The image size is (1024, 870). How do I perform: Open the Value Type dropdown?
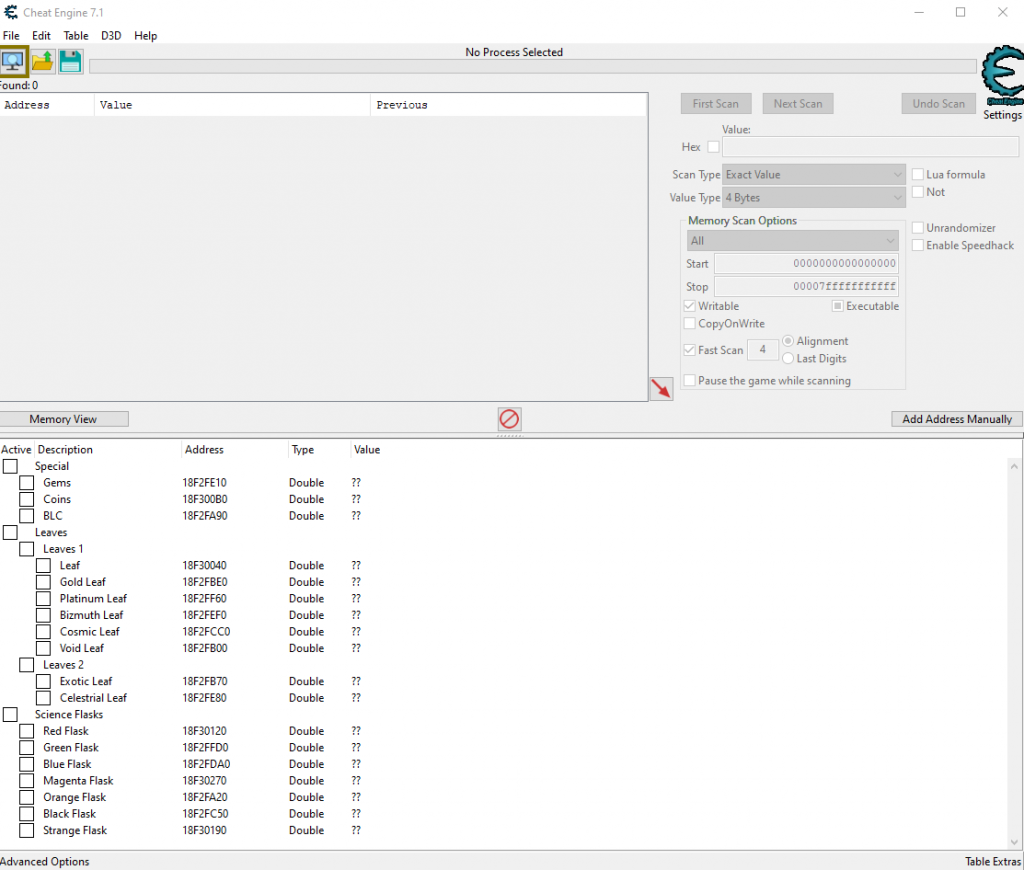(x=814, y=198)
